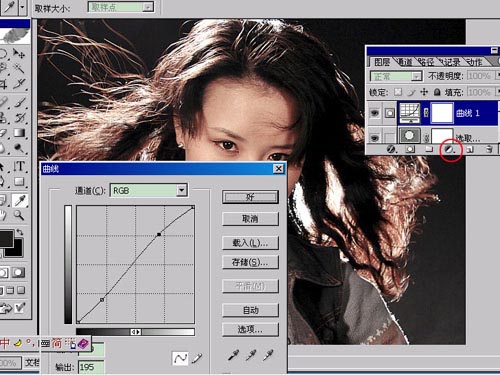This screenshot has height=375, width=500.
Task: Choose the set gray point eyedropper
Action: coord(251,355)
